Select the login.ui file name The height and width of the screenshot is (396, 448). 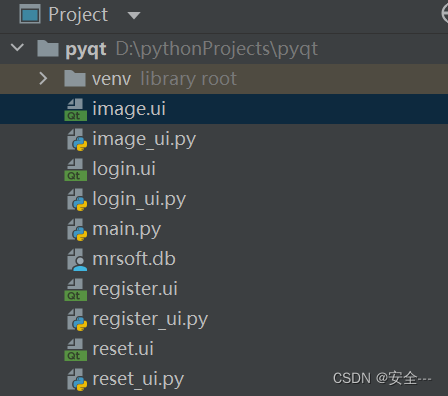pos(124,169)
